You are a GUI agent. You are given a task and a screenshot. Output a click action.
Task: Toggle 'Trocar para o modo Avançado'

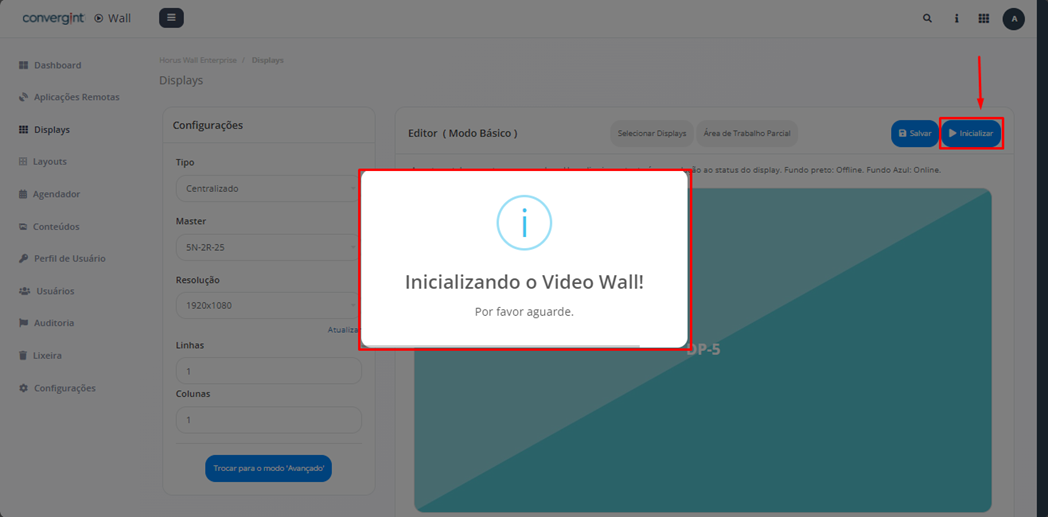268,468
